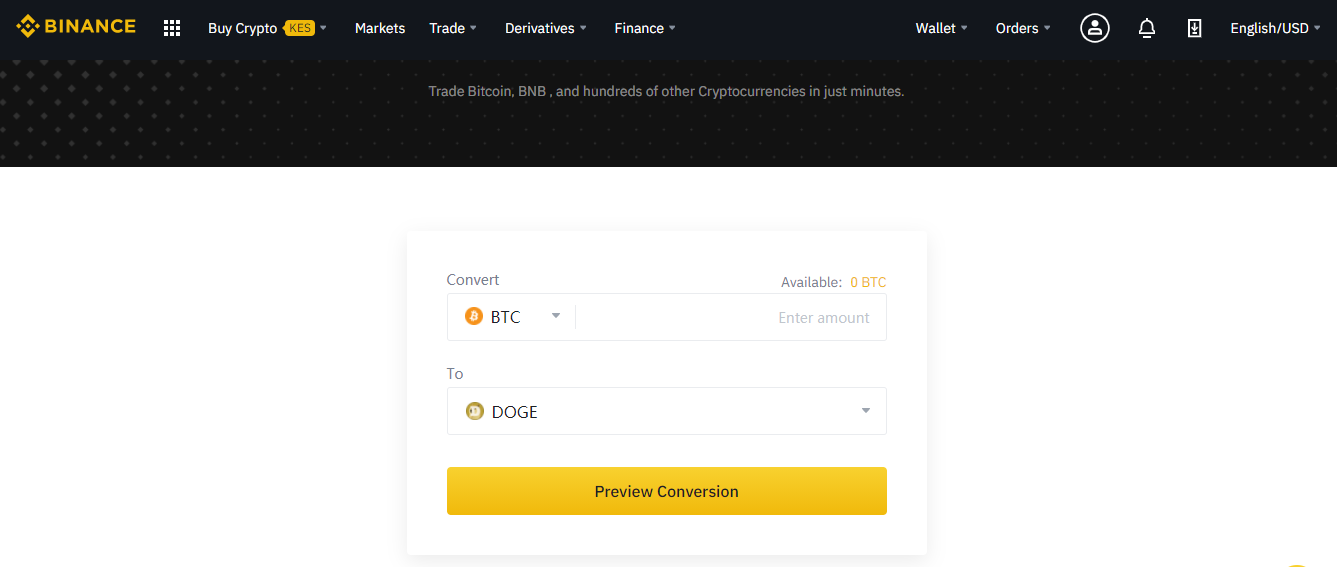The height and width of the screenshot is (567, 1337).
Task: Click the Preview Conversion button
Action: pos(666,491)
